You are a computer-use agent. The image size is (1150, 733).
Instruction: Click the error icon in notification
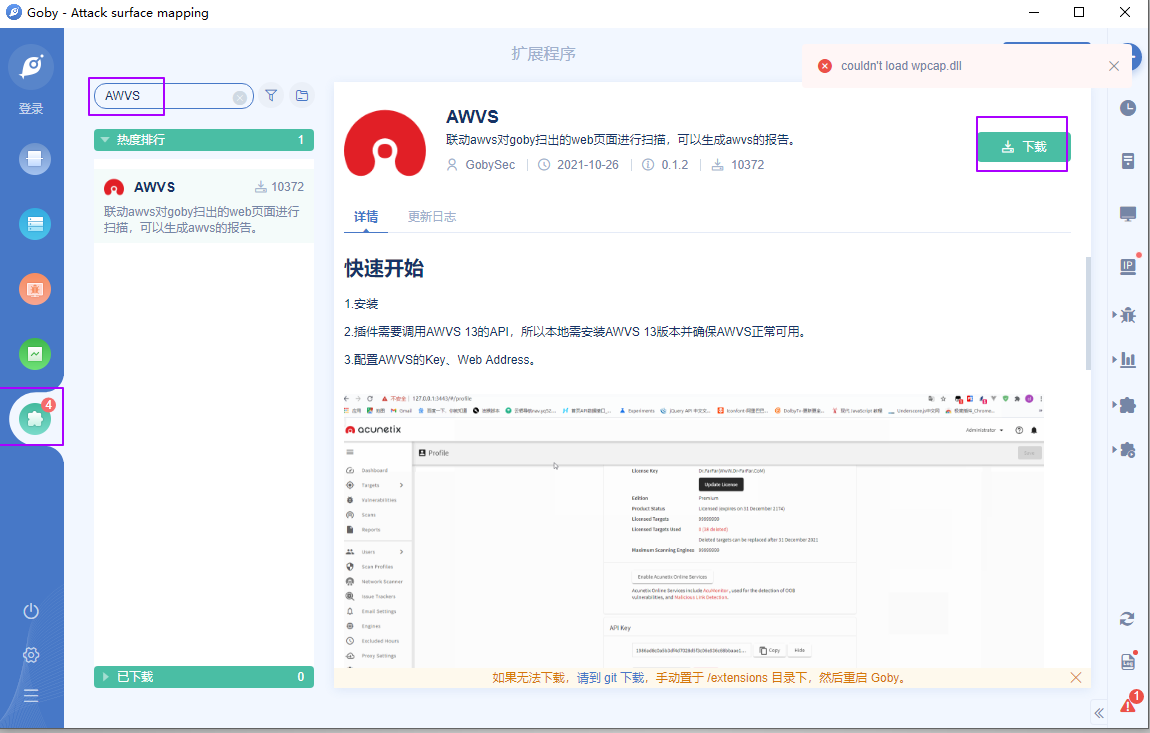tap(825, 66)
